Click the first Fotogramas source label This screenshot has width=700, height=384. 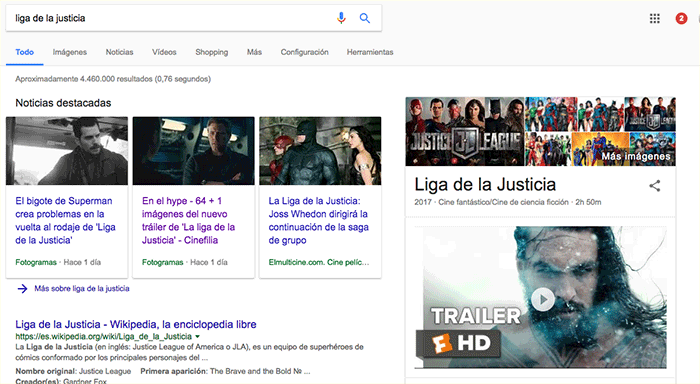pyautogui.click(x=36, y=262)
